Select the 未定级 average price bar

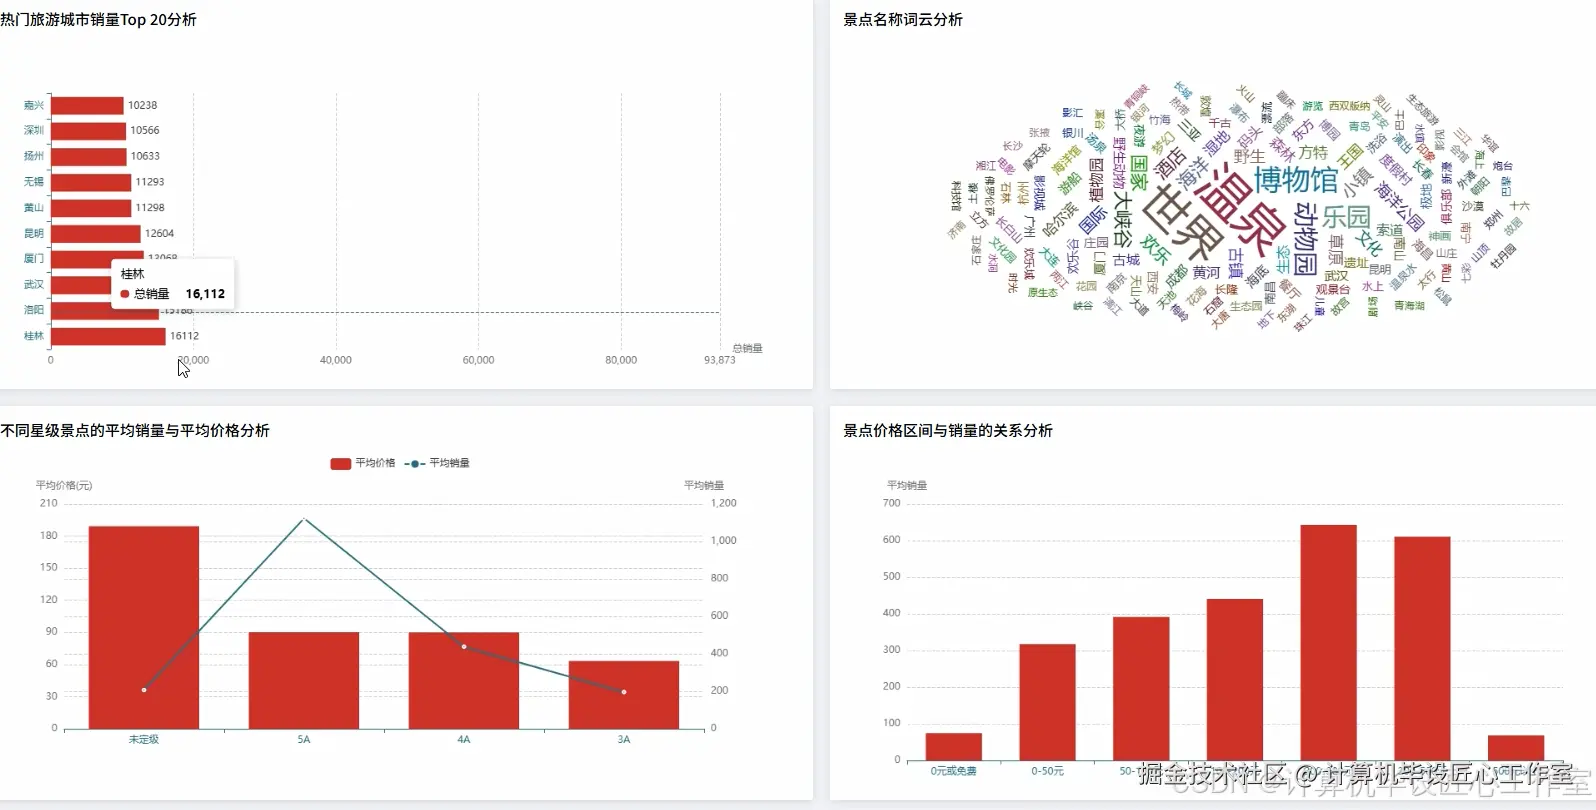click(x=144, y=627)
